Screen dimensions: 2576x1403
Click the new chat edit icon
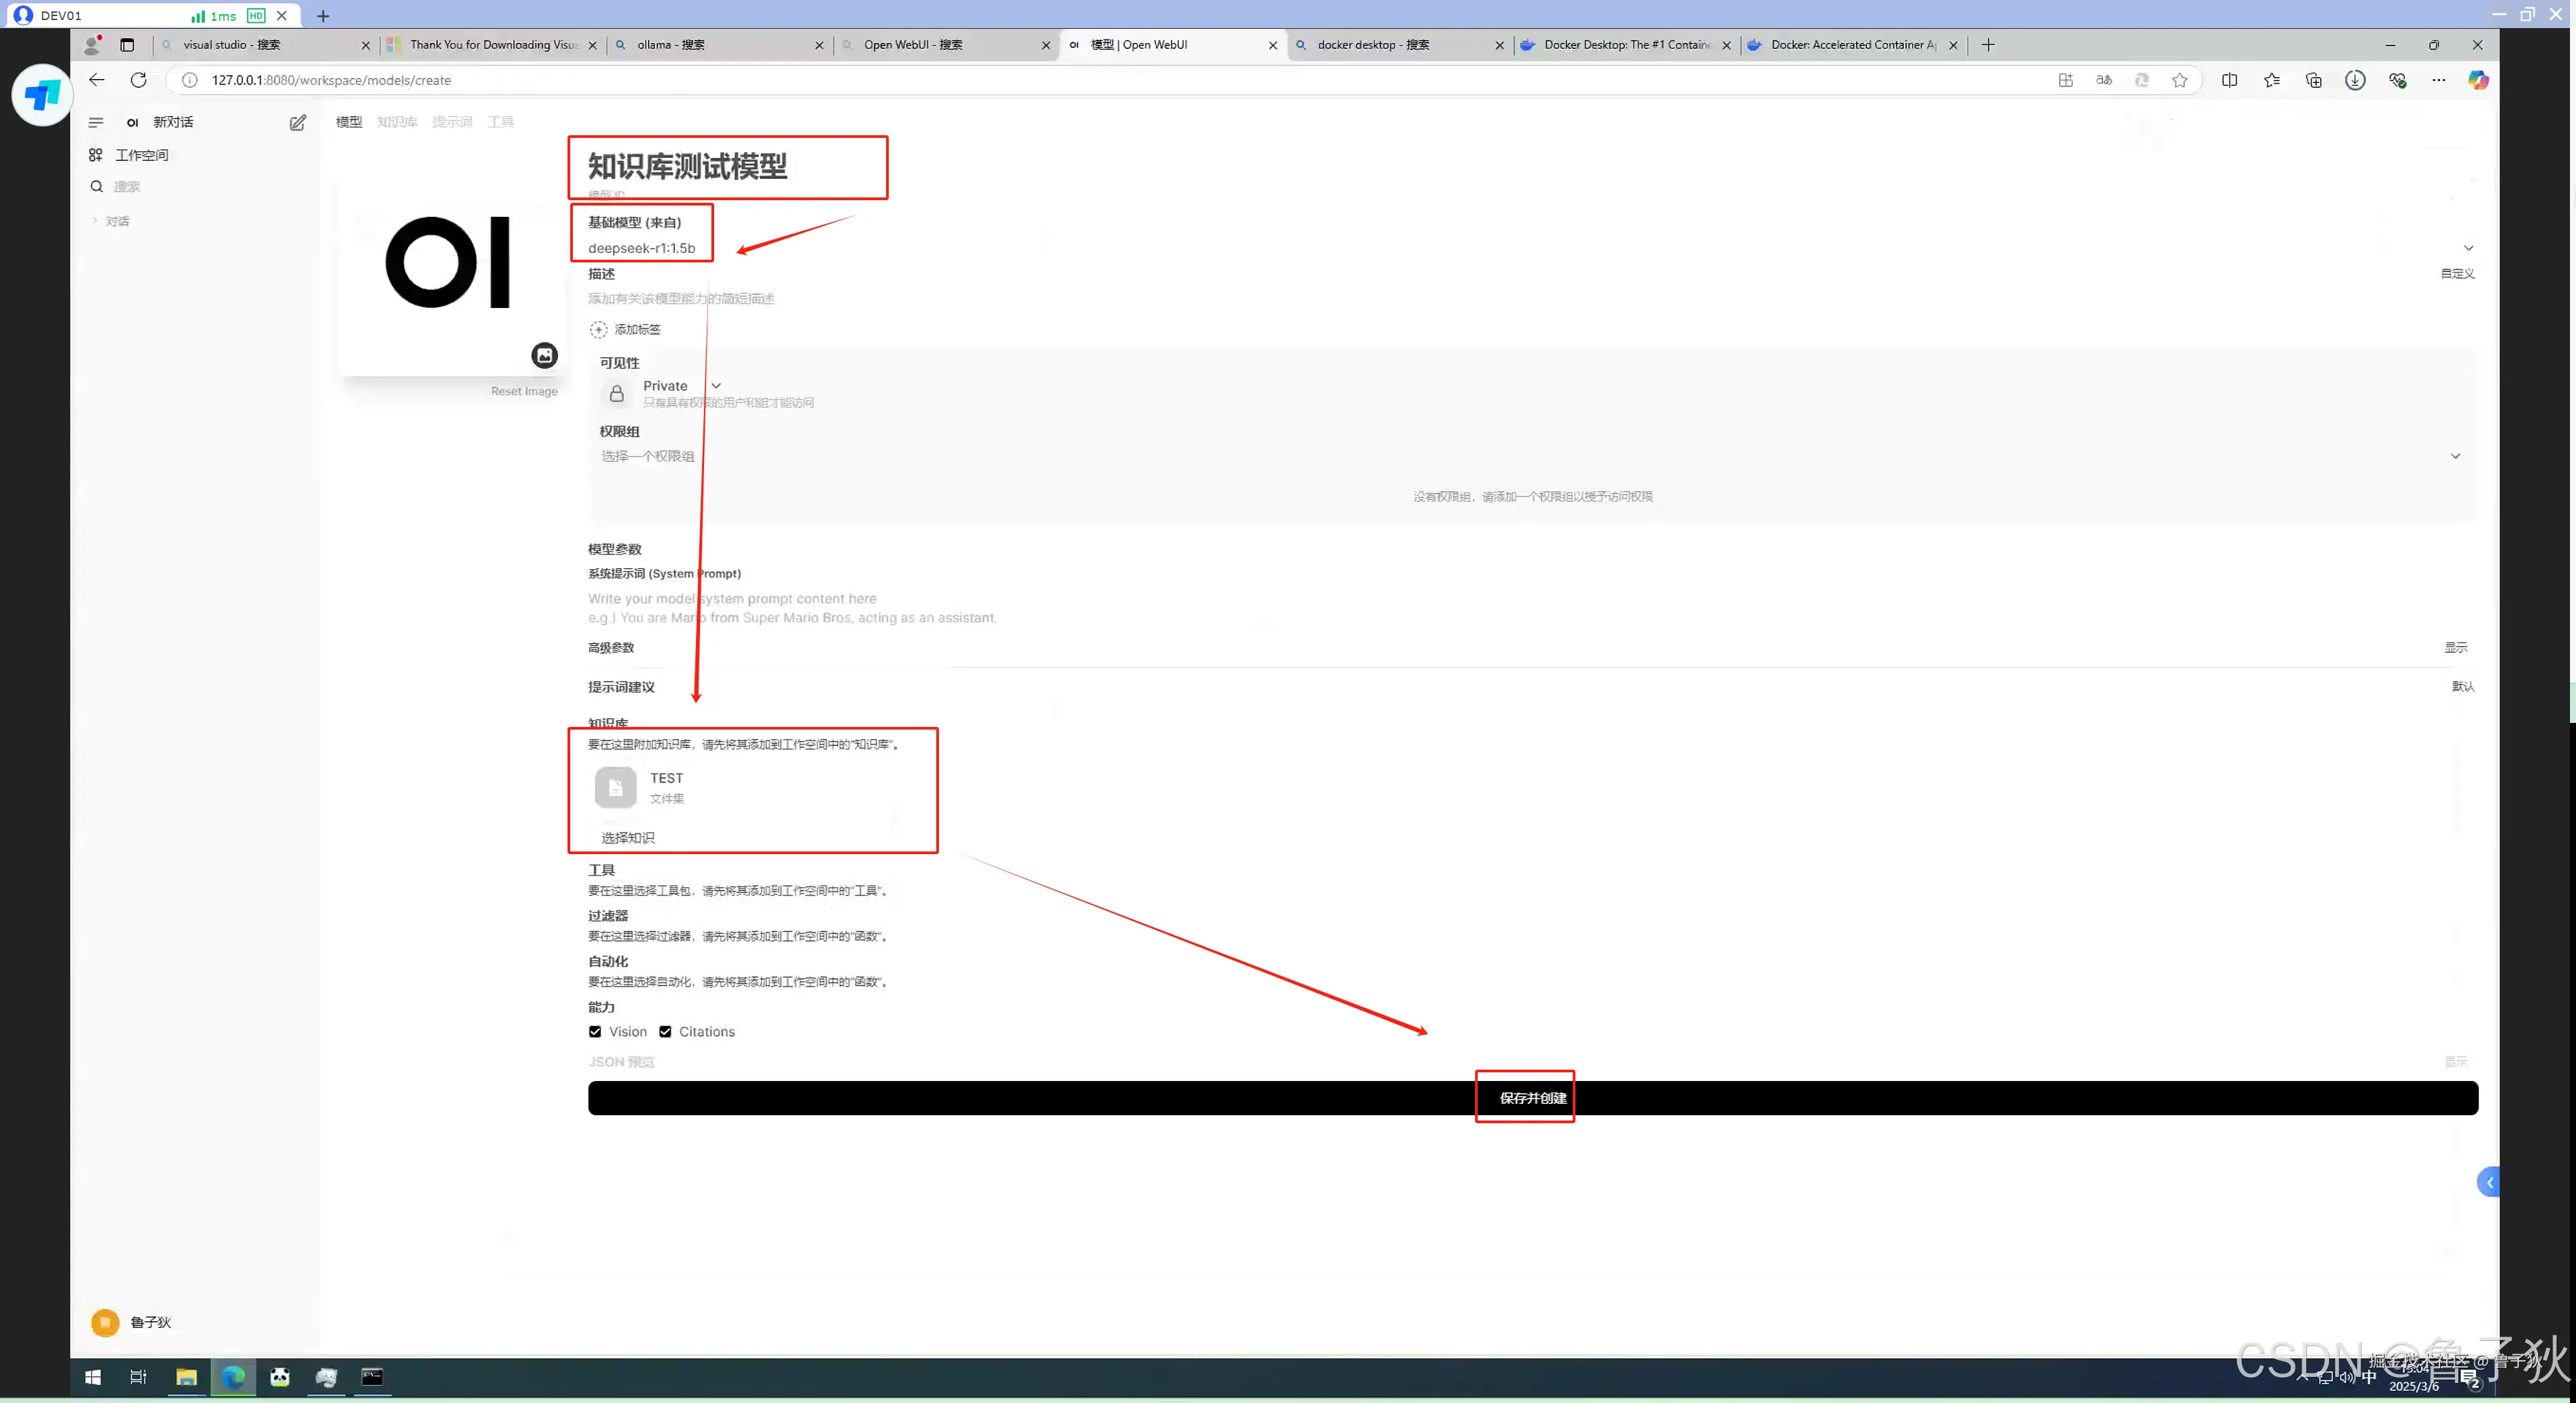tap(297, 122)
